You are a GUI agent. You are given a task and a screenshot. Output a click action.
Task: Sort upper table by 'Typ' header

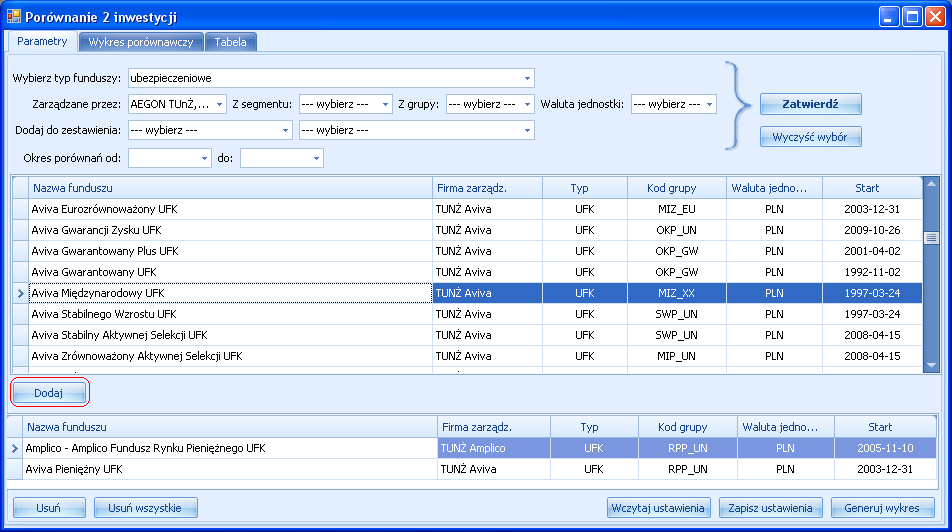click(x=585, y=188)
